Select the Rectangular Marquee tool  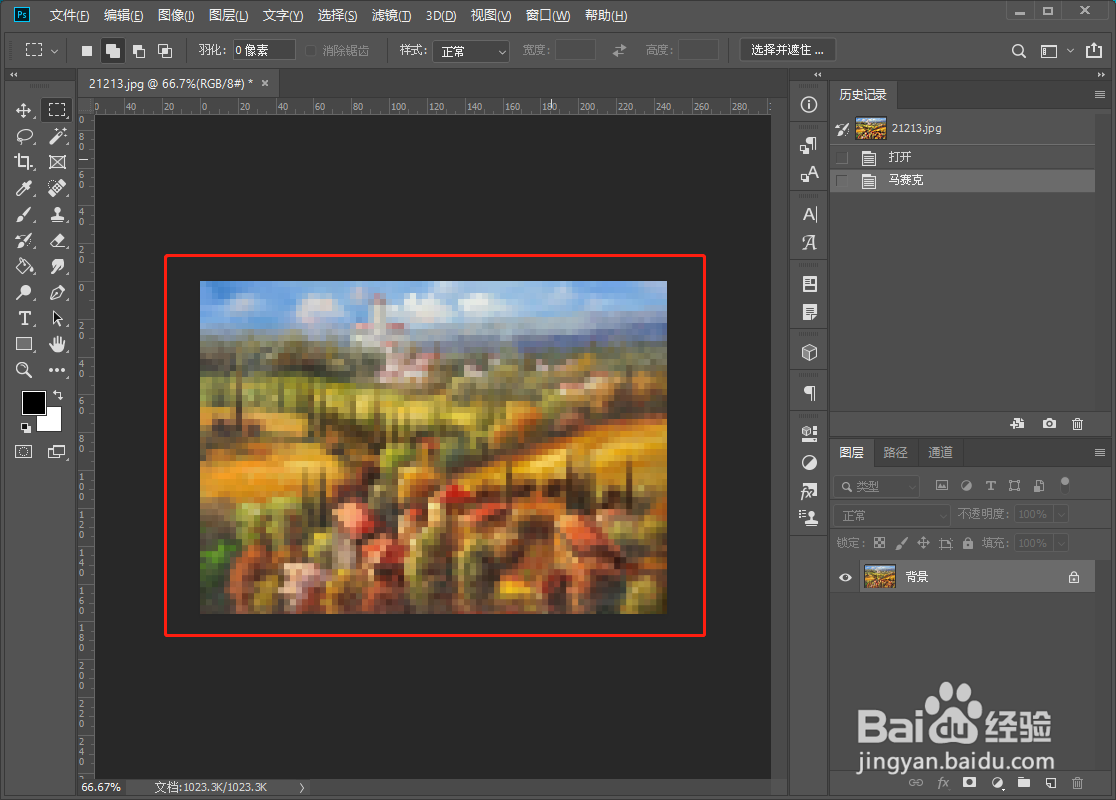(x=57, y=110)
